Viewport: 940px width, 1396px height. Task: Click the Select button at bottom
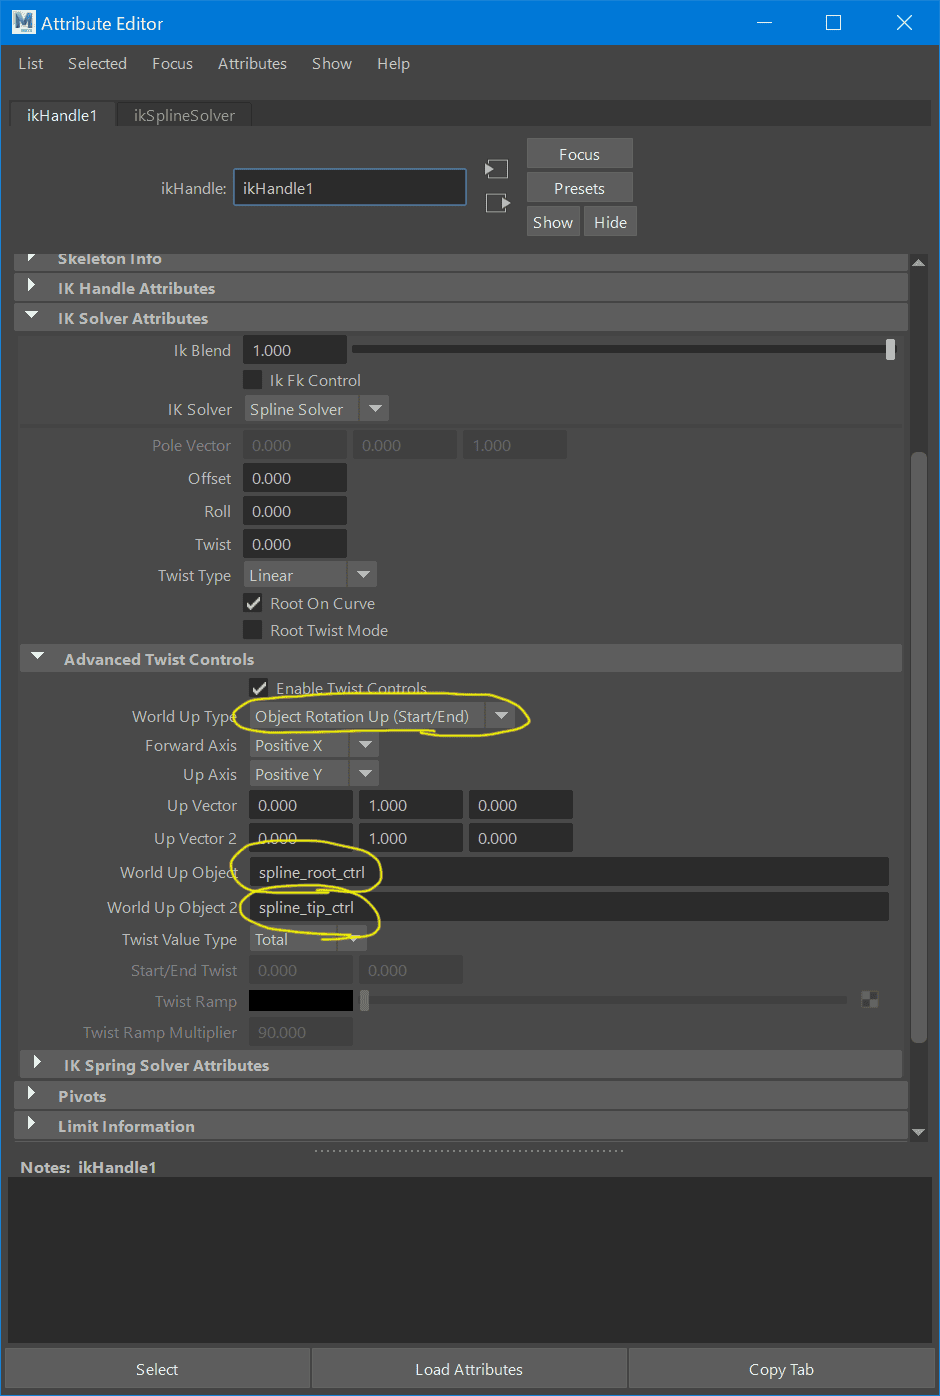pos(157,1369)
